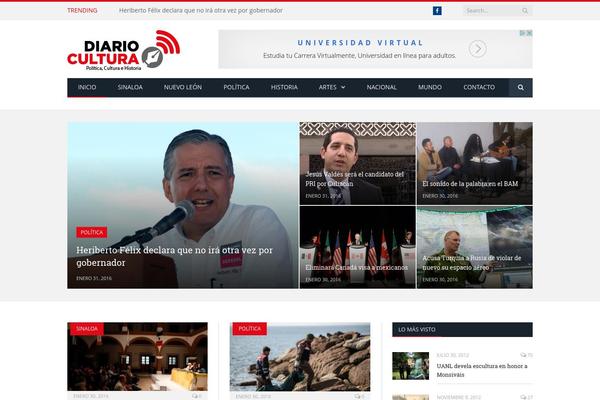Click the Política tag on featured story
The width and height of the screenshot is (600, 400).
[91, 232]
